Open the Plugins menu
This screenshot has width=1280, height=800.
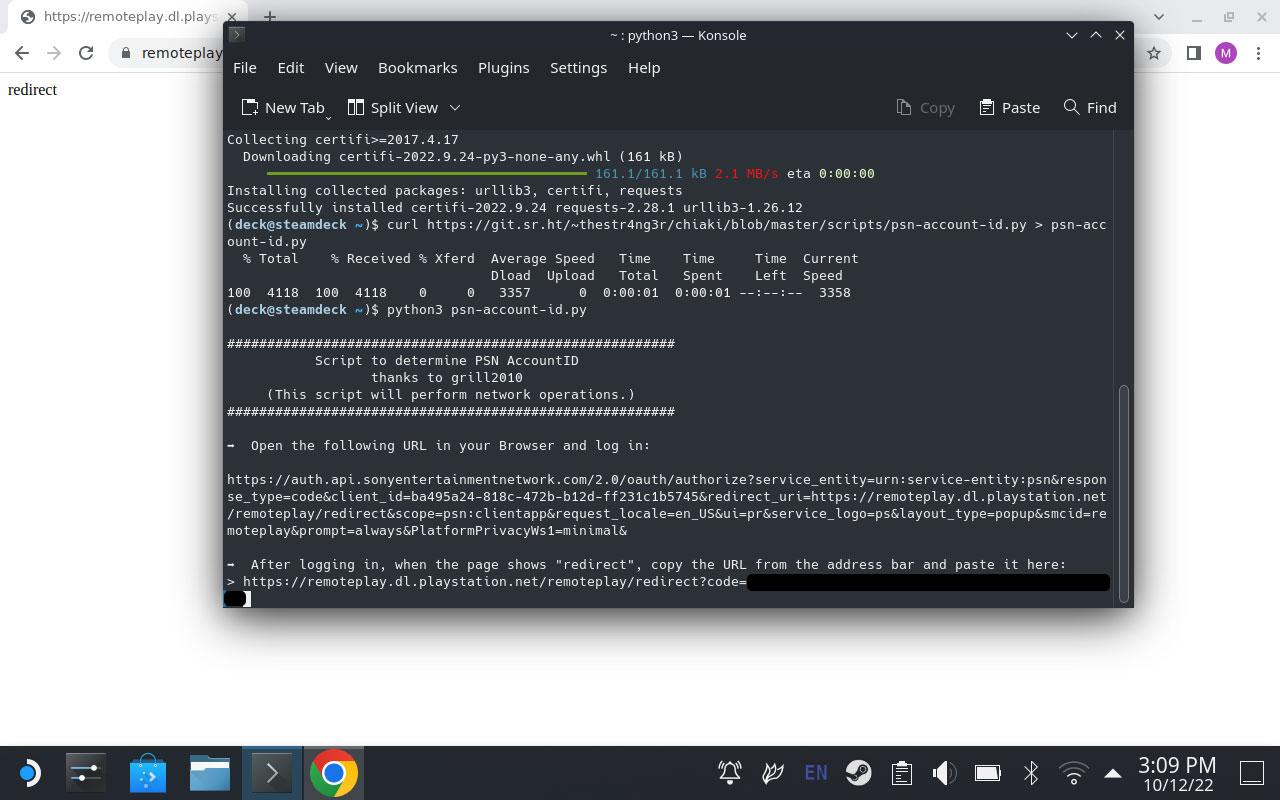503,68
